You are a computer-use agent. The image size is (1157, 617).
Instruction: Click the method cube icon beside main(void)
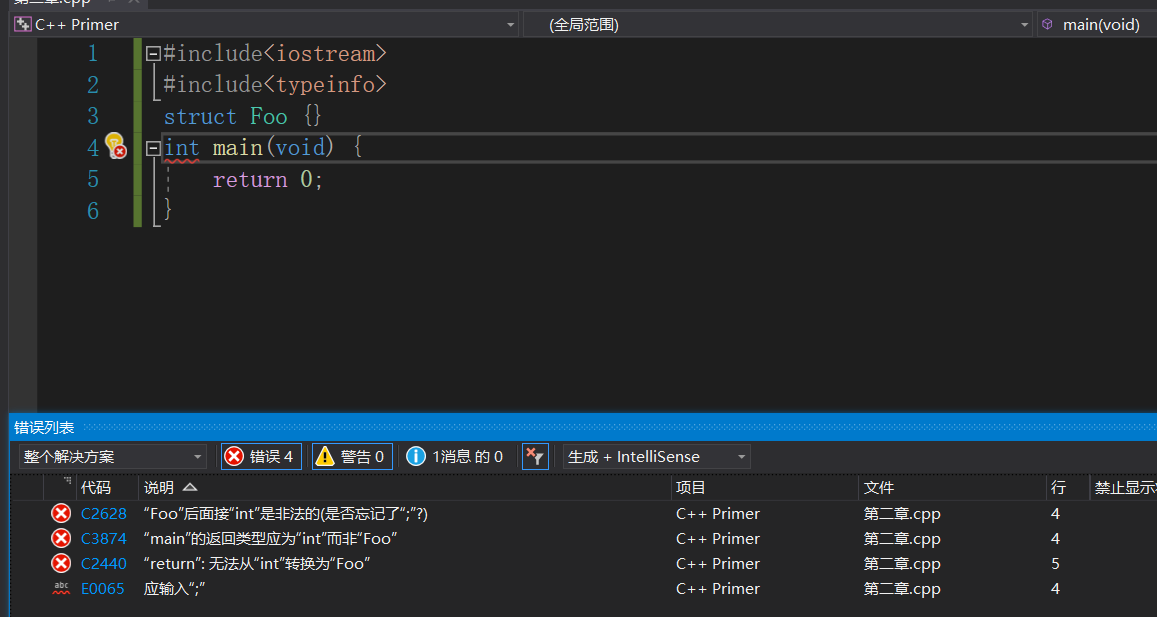[x=1046, y=24]
